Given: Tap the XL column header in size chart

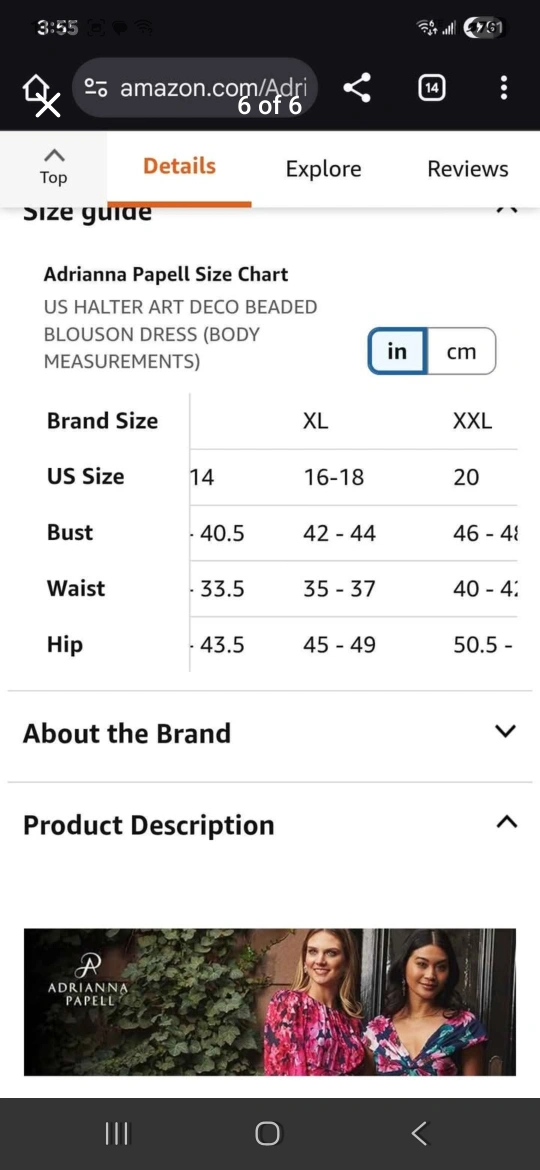Looking at the screenshot, I should coord(315,421).
